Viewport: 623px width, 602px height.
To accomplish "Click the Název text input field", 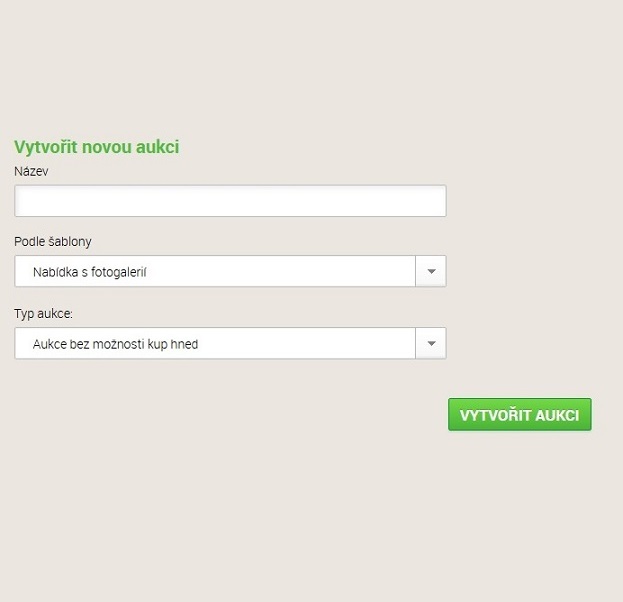I will (230, 201).
